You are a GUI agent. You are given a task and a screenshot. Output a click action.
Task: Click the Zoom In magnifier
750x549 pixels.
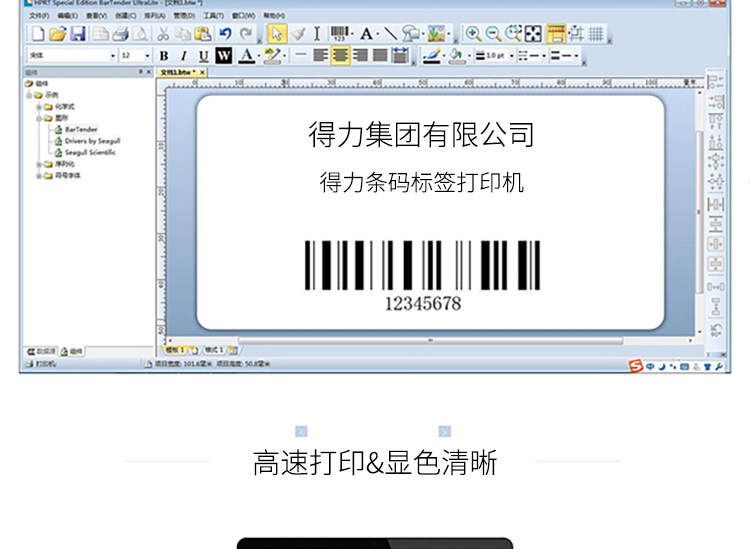coord(473,33)
